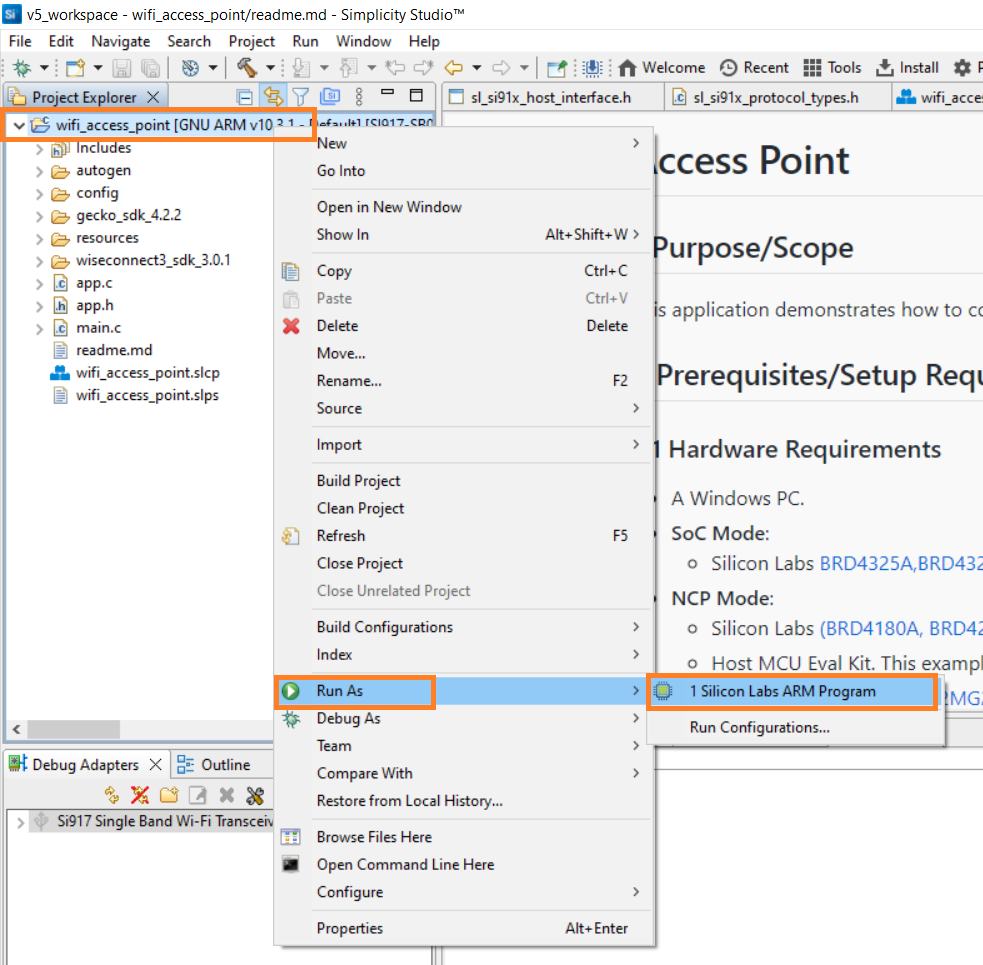
Task: Click the Tools grid icon
Action: 832,68
